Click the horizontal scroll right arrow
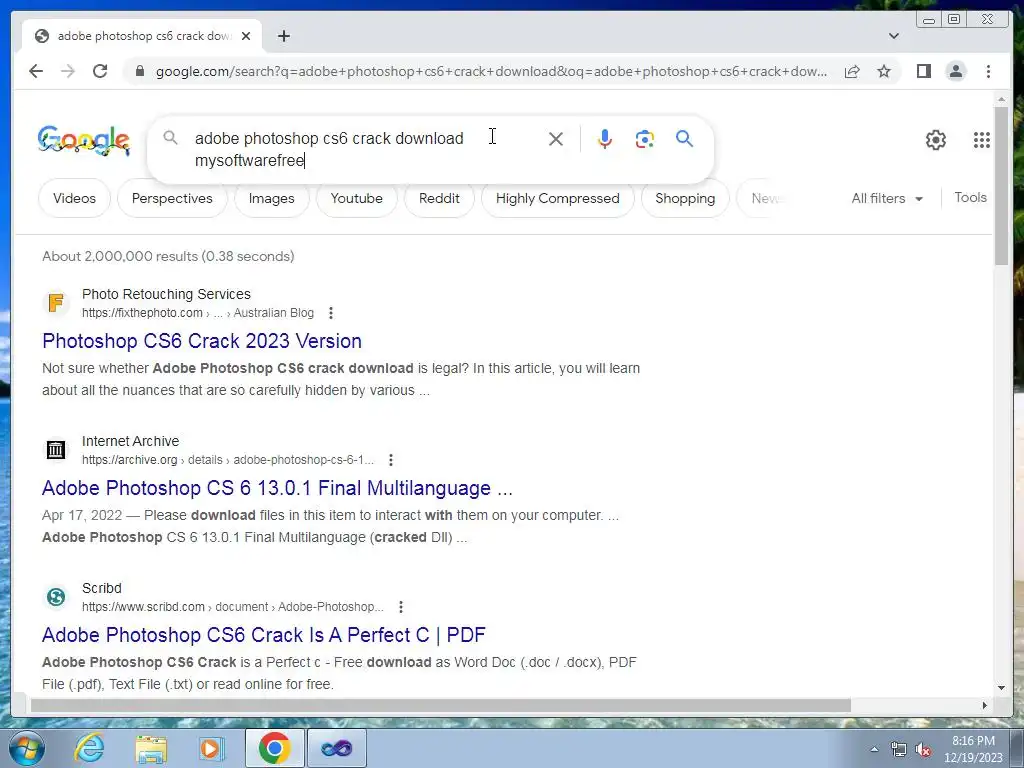This screenshot has height=768, width=1024. [985, 705]
